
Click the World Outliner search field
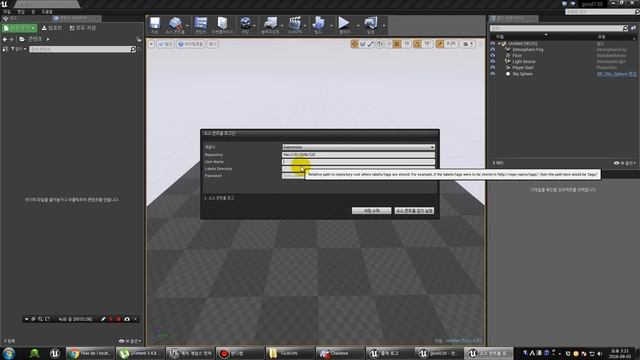pos(556,28)
